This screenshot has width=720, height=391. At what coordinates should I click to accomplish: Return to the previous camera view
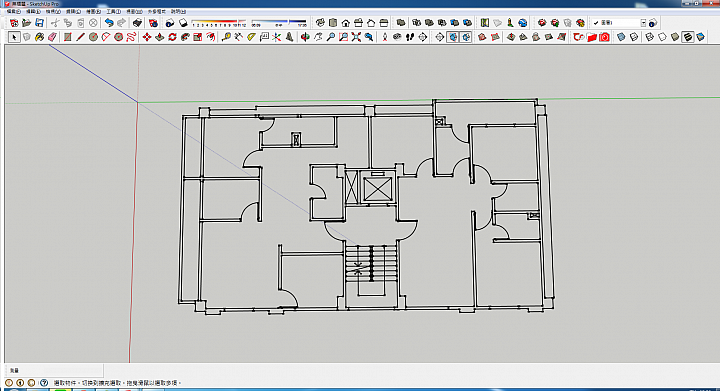pos(369,37)
